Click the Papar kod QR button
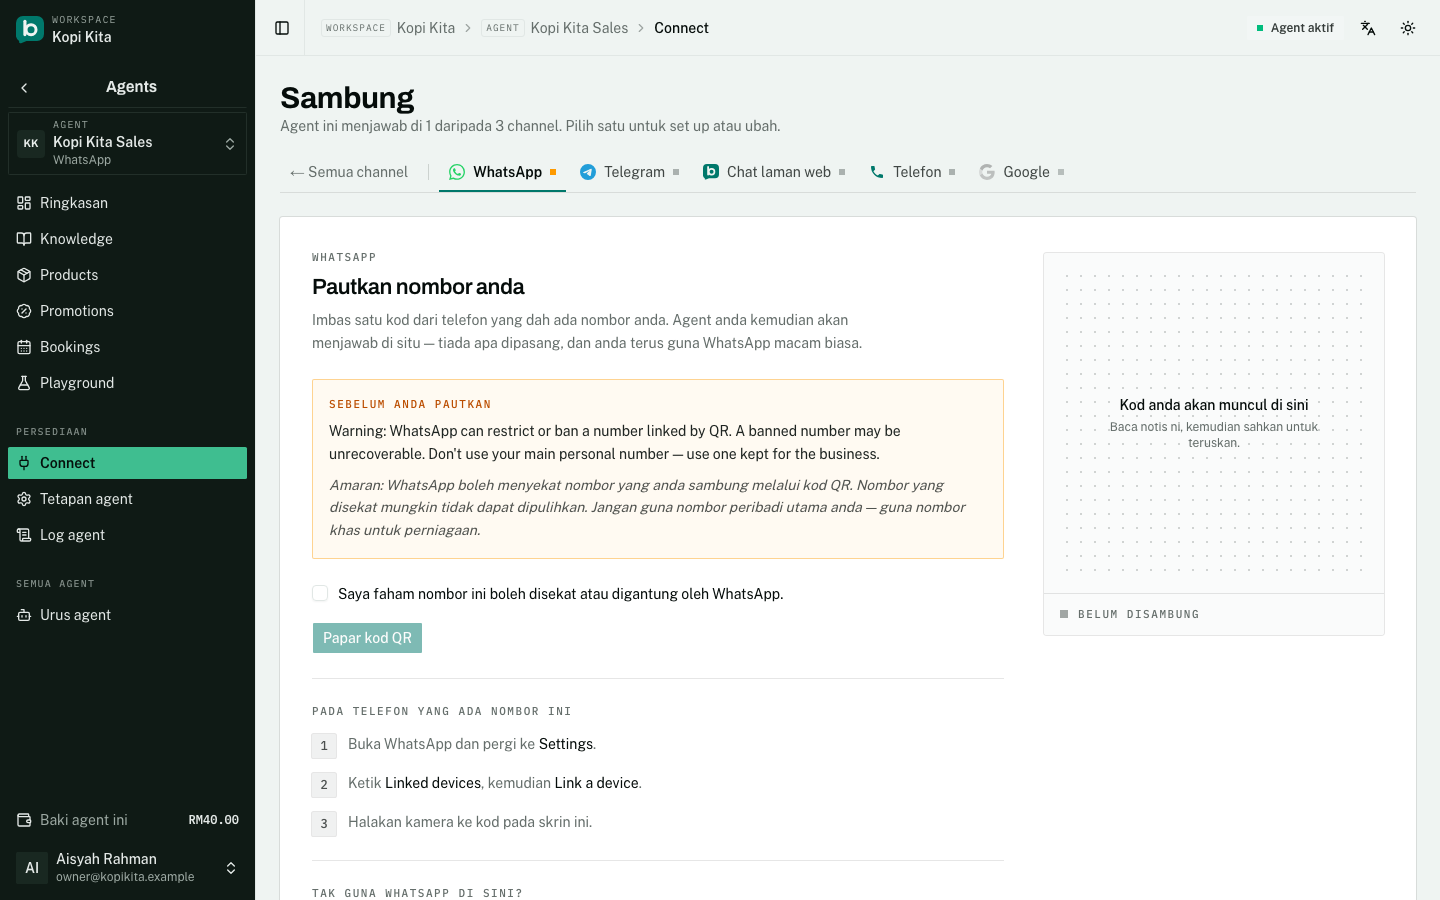The width and height of the screenshot is (1440, 900). [367, 638]
